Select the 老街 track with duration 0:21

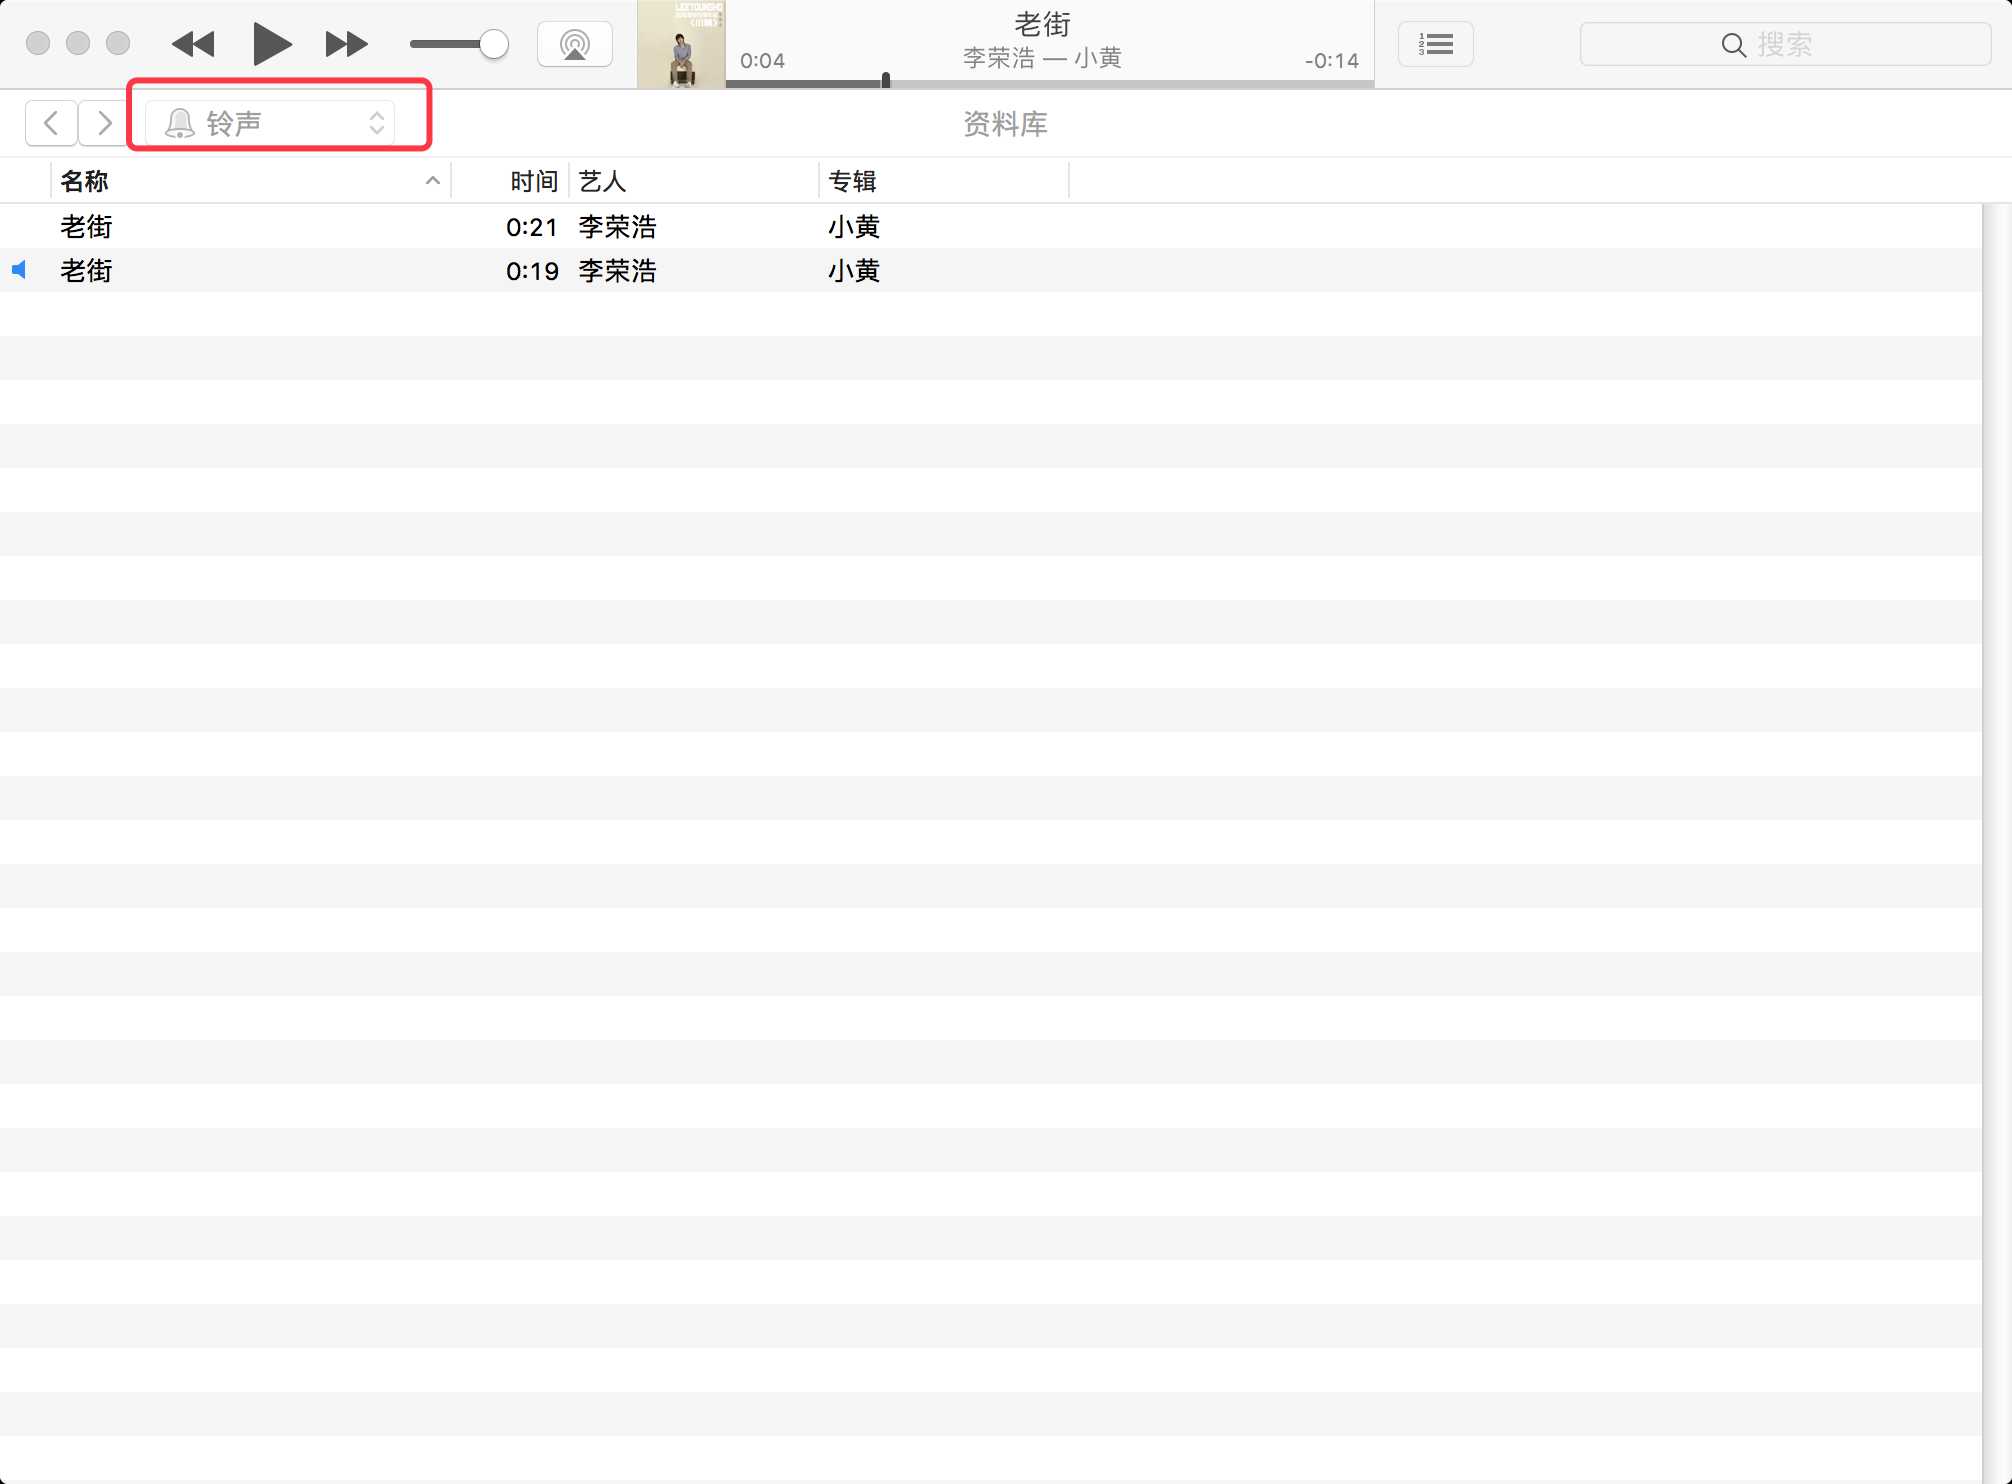[x=84, y=225]
